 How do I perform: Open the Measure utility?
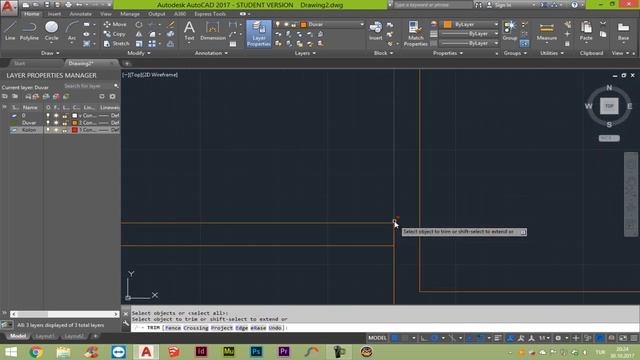tap(547, 31)
